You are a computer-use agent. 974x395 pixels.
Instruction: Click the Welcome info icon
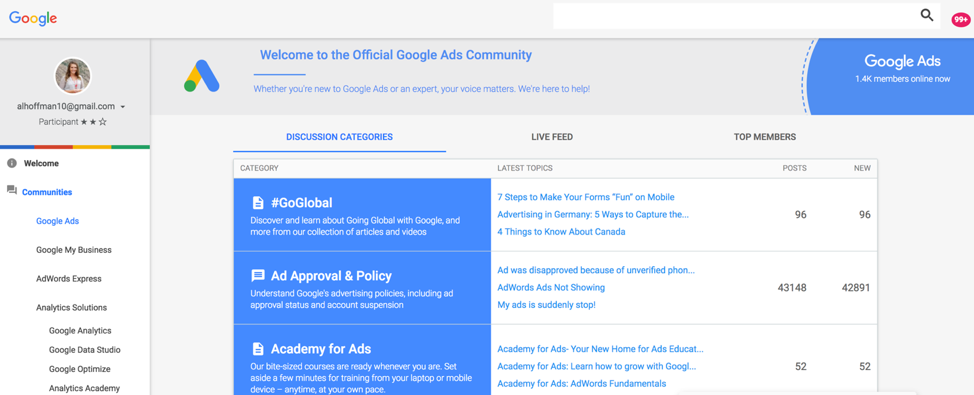tap(12, 163)
